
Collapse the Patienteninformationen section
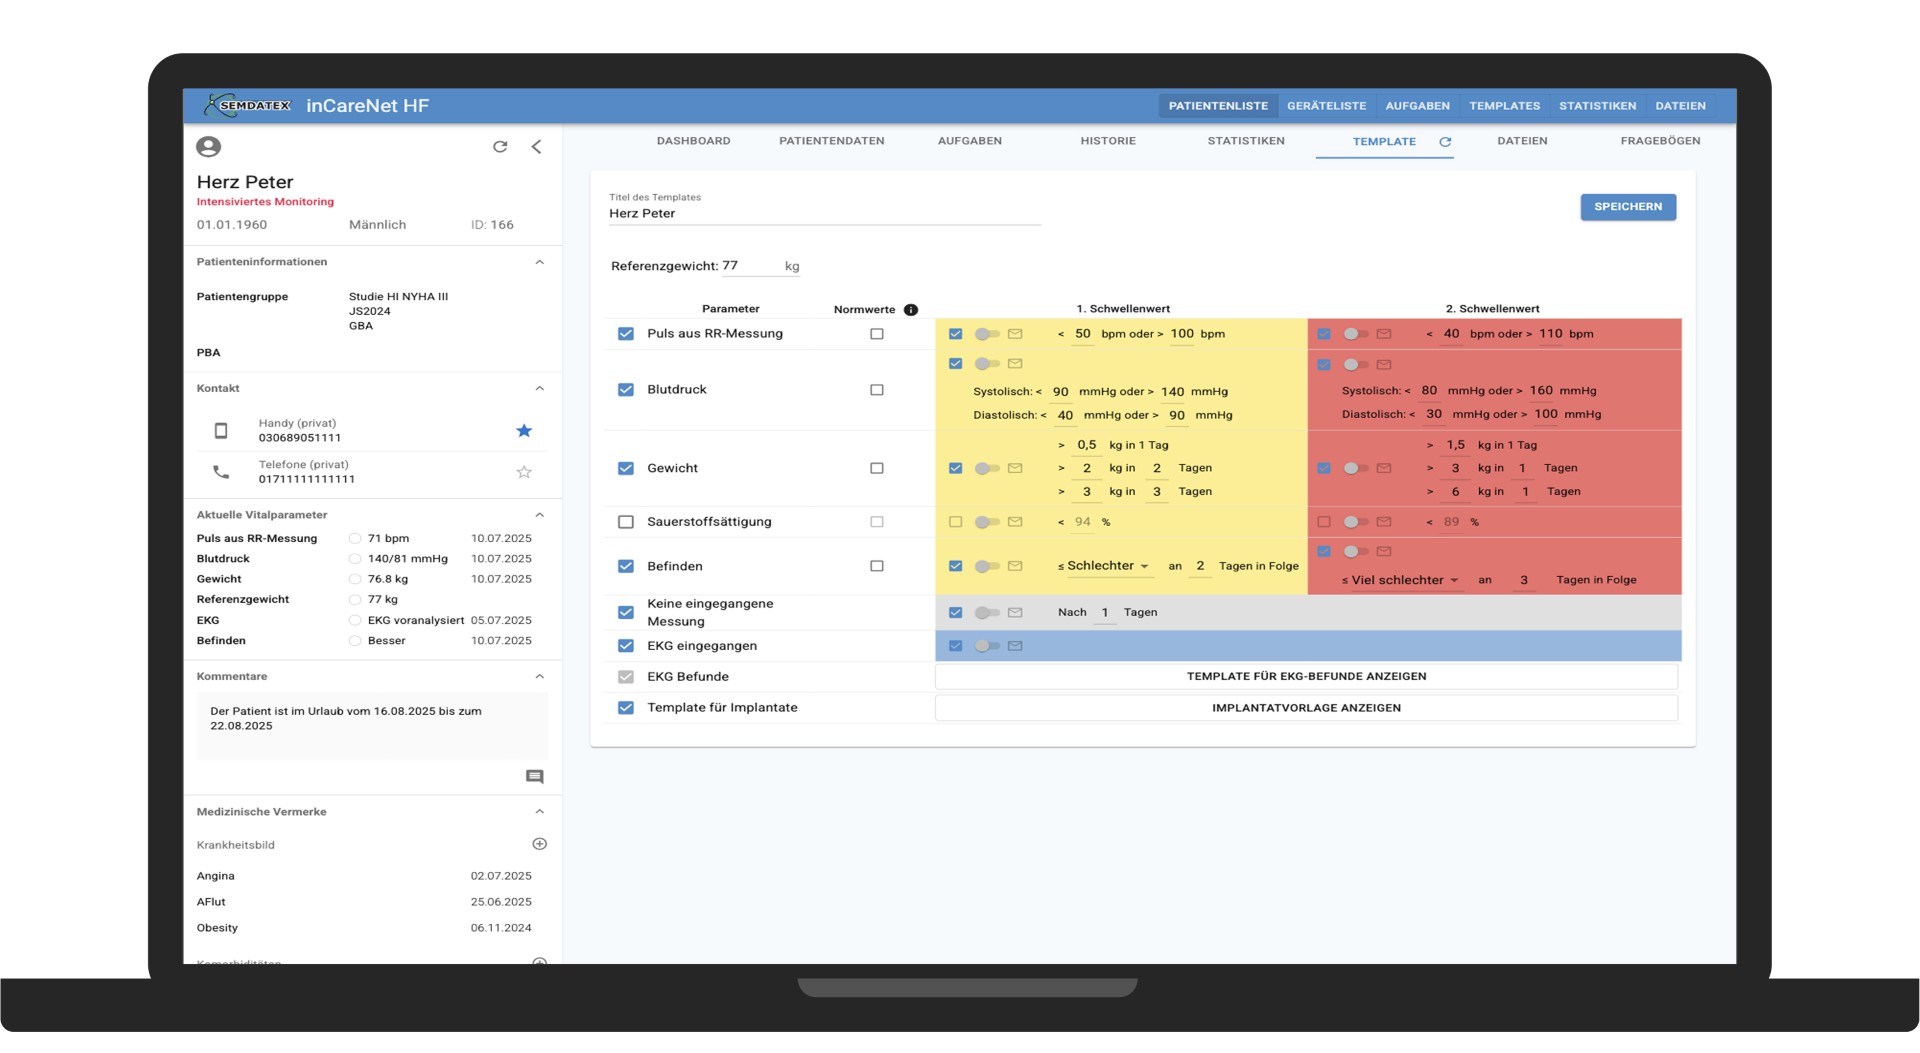click(x=539, y=262)
